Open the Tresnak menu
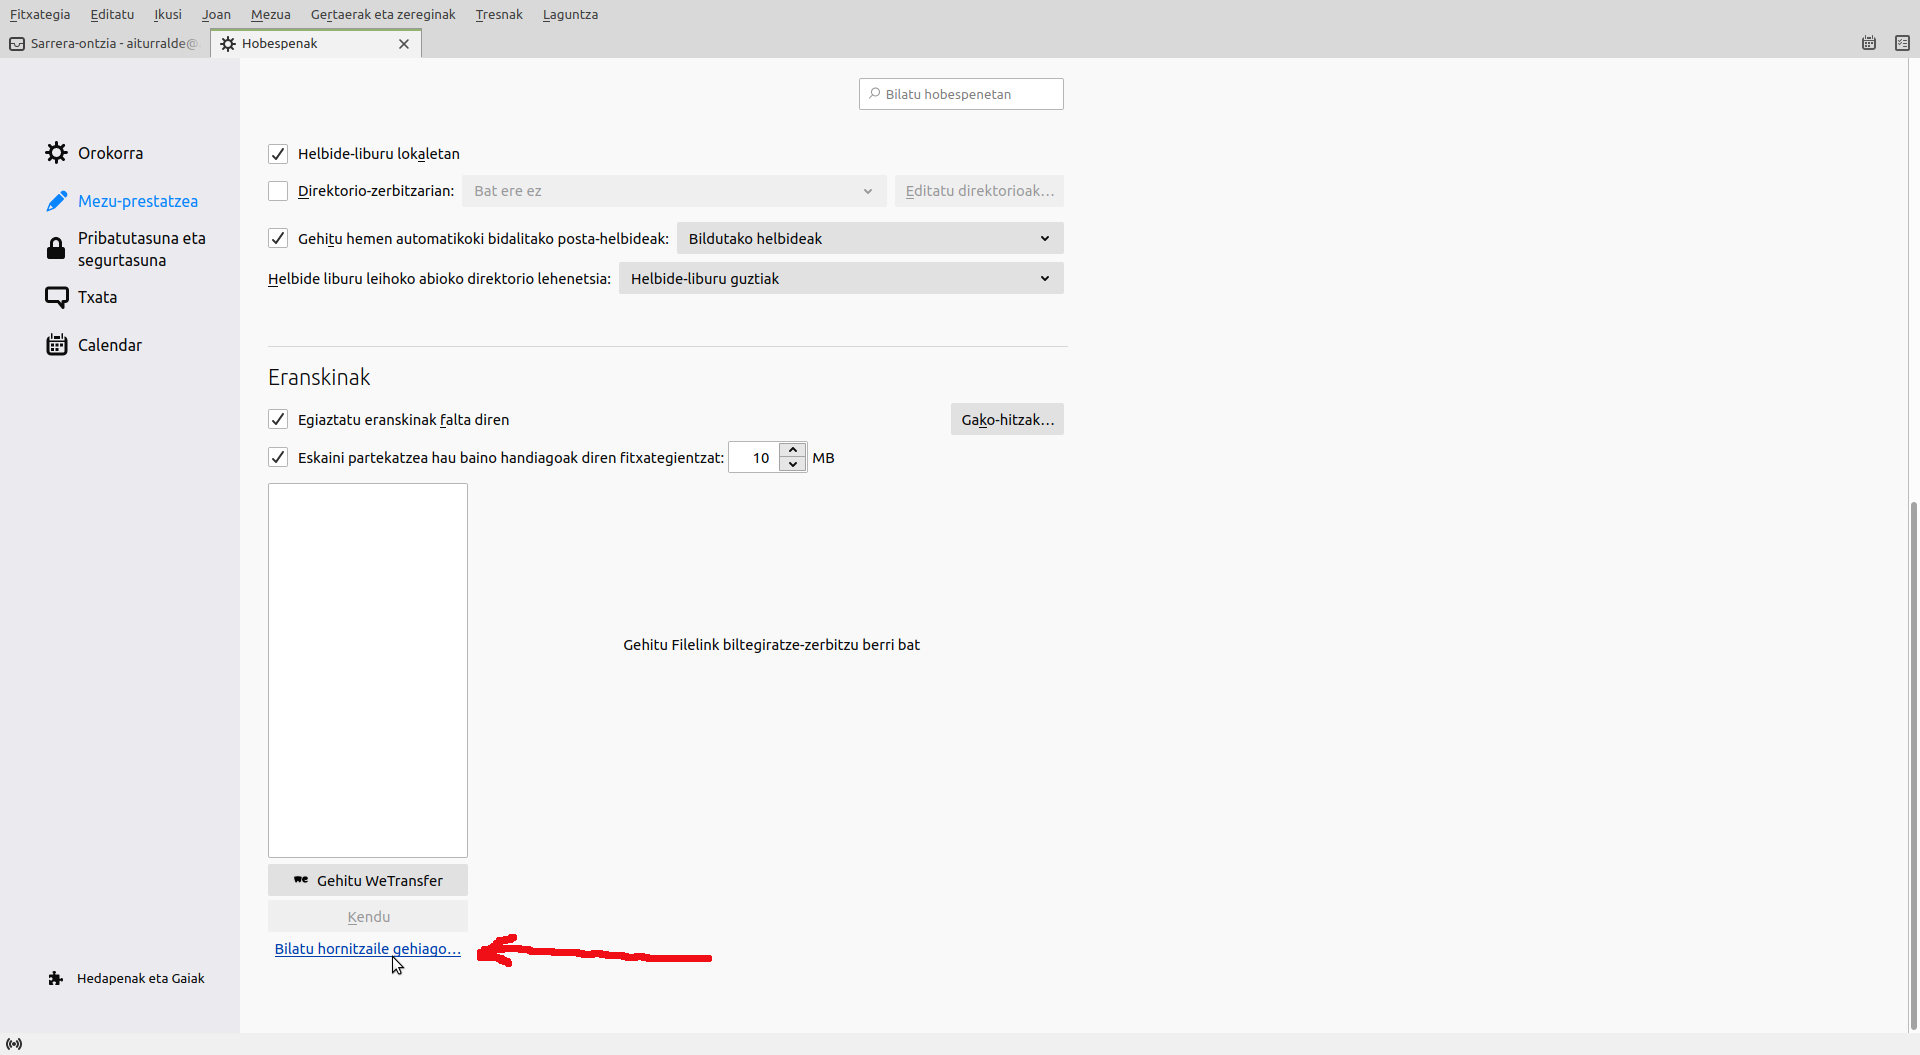The width and height of the screenshot is (1920, 1055). click(x=498, y=14)
